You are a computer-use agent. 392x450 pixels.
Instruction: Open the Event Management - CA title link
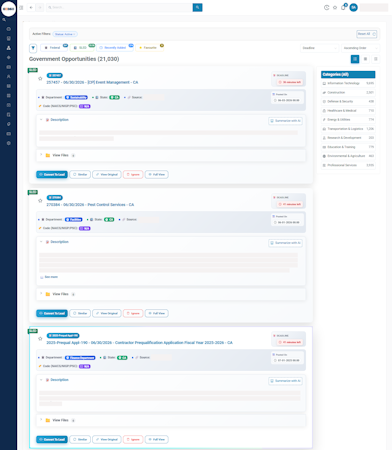tap(92, 82)
